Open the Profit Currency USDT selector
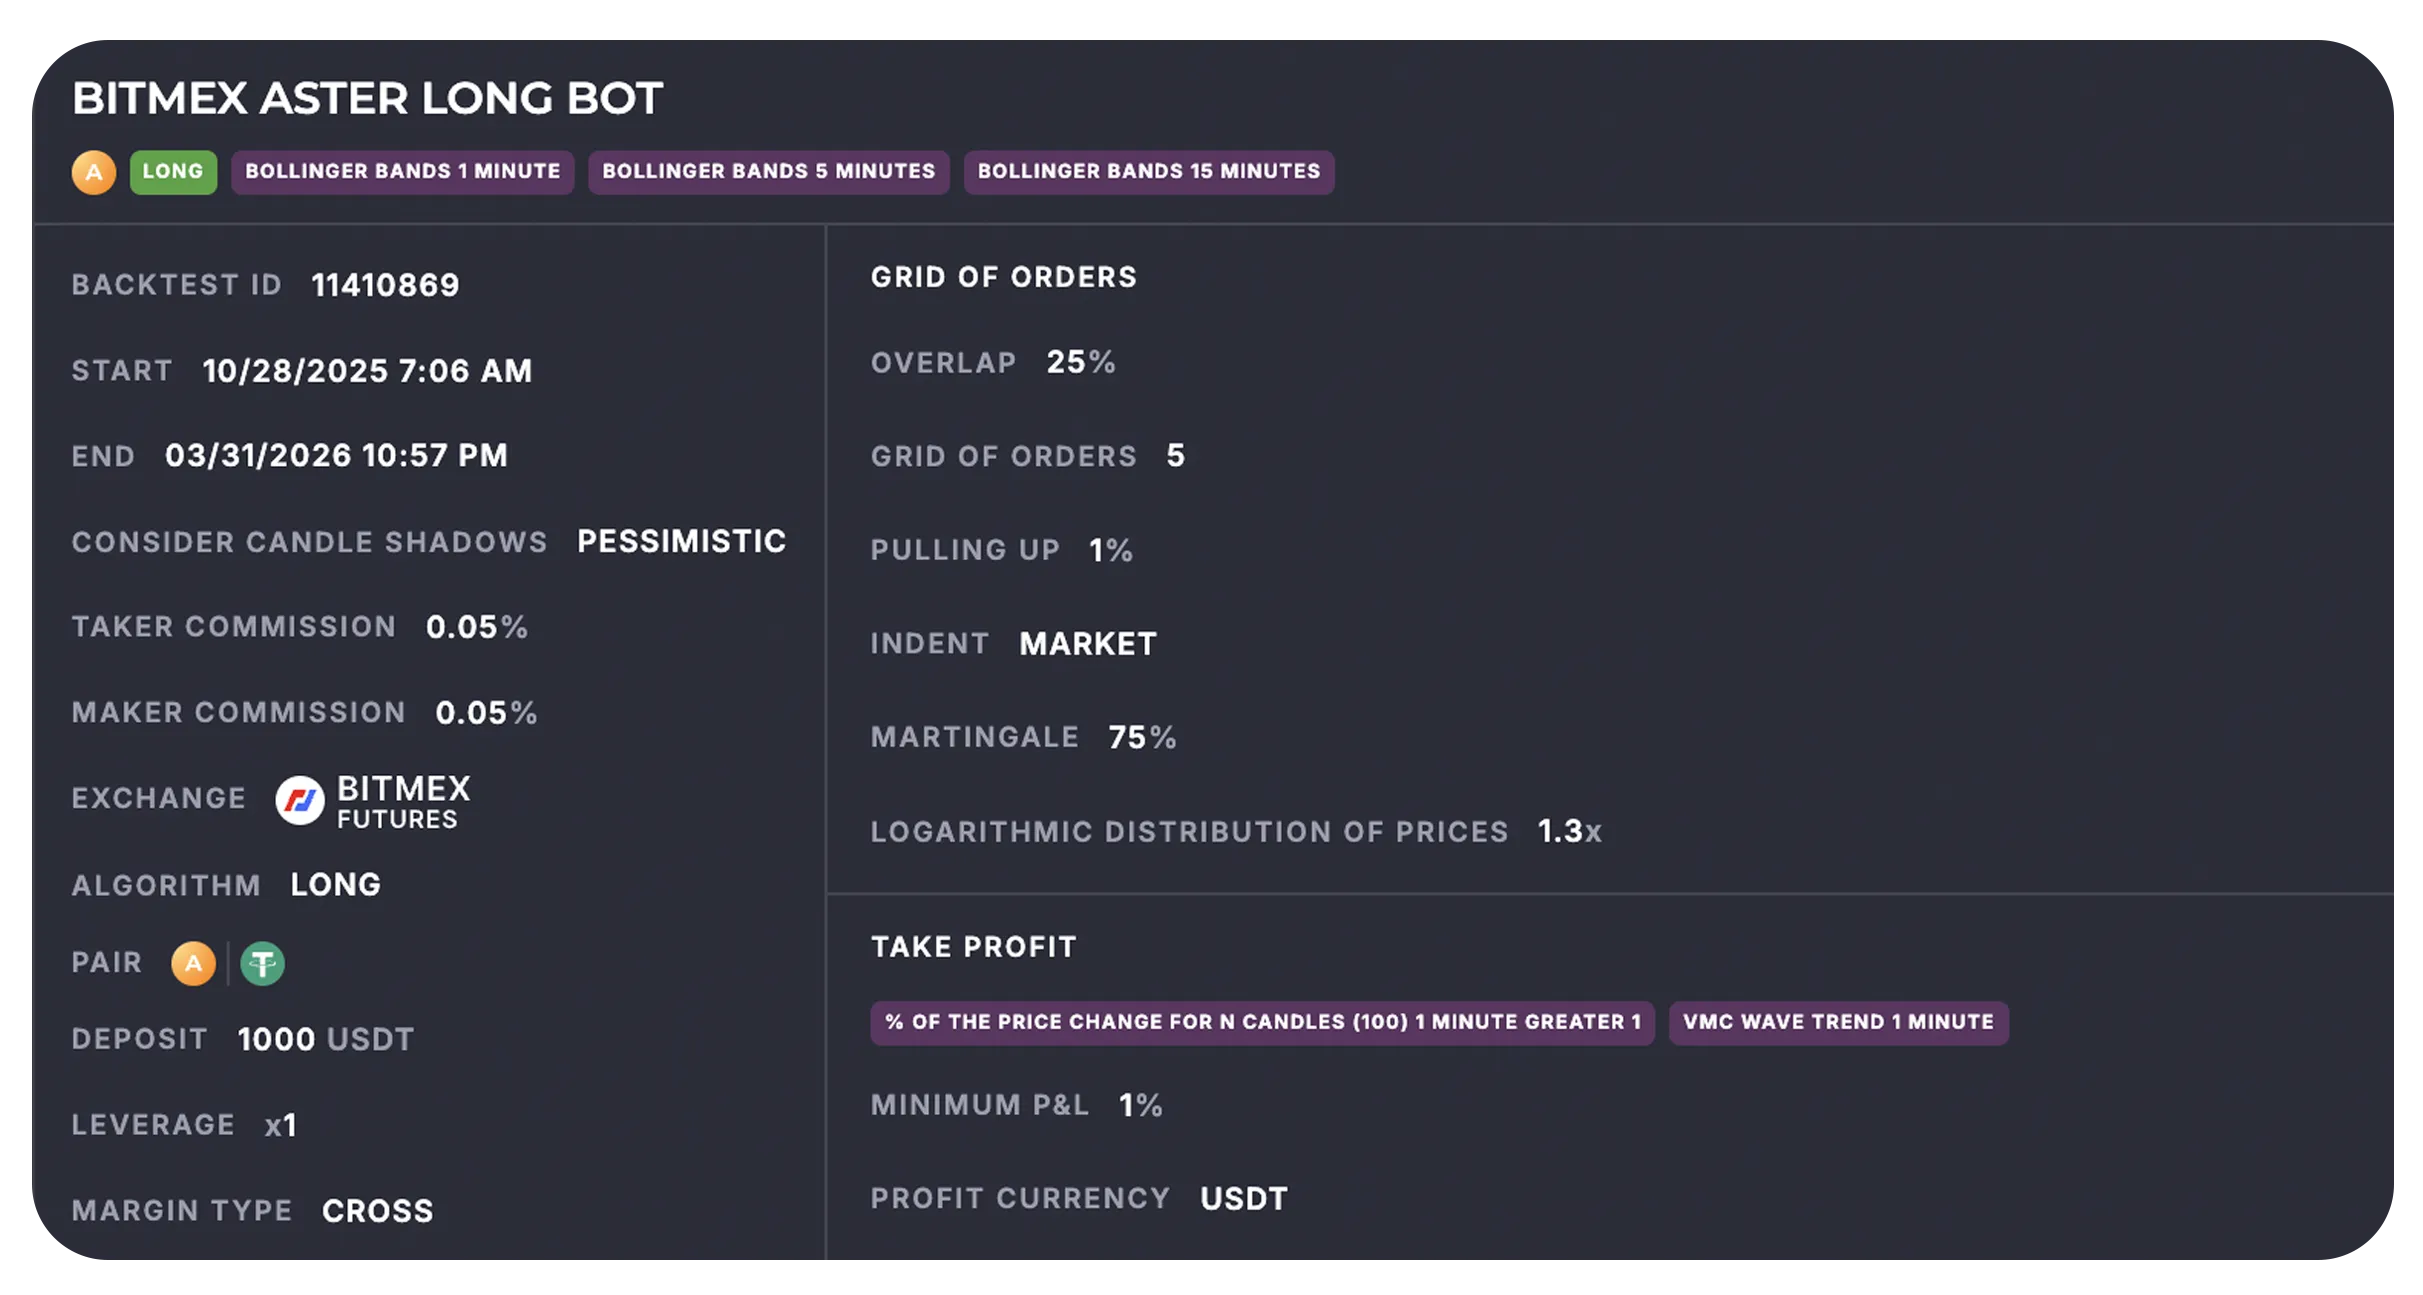 coord(1243,1198)
